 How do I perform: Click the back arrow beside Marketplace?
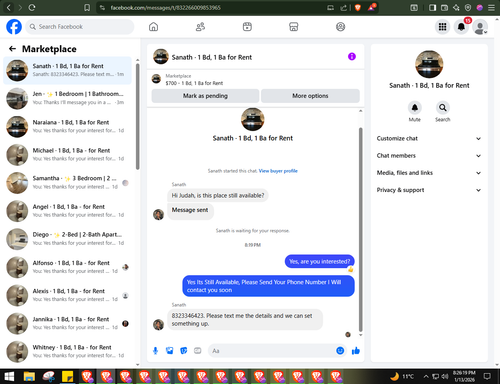[x=12, y=49]
